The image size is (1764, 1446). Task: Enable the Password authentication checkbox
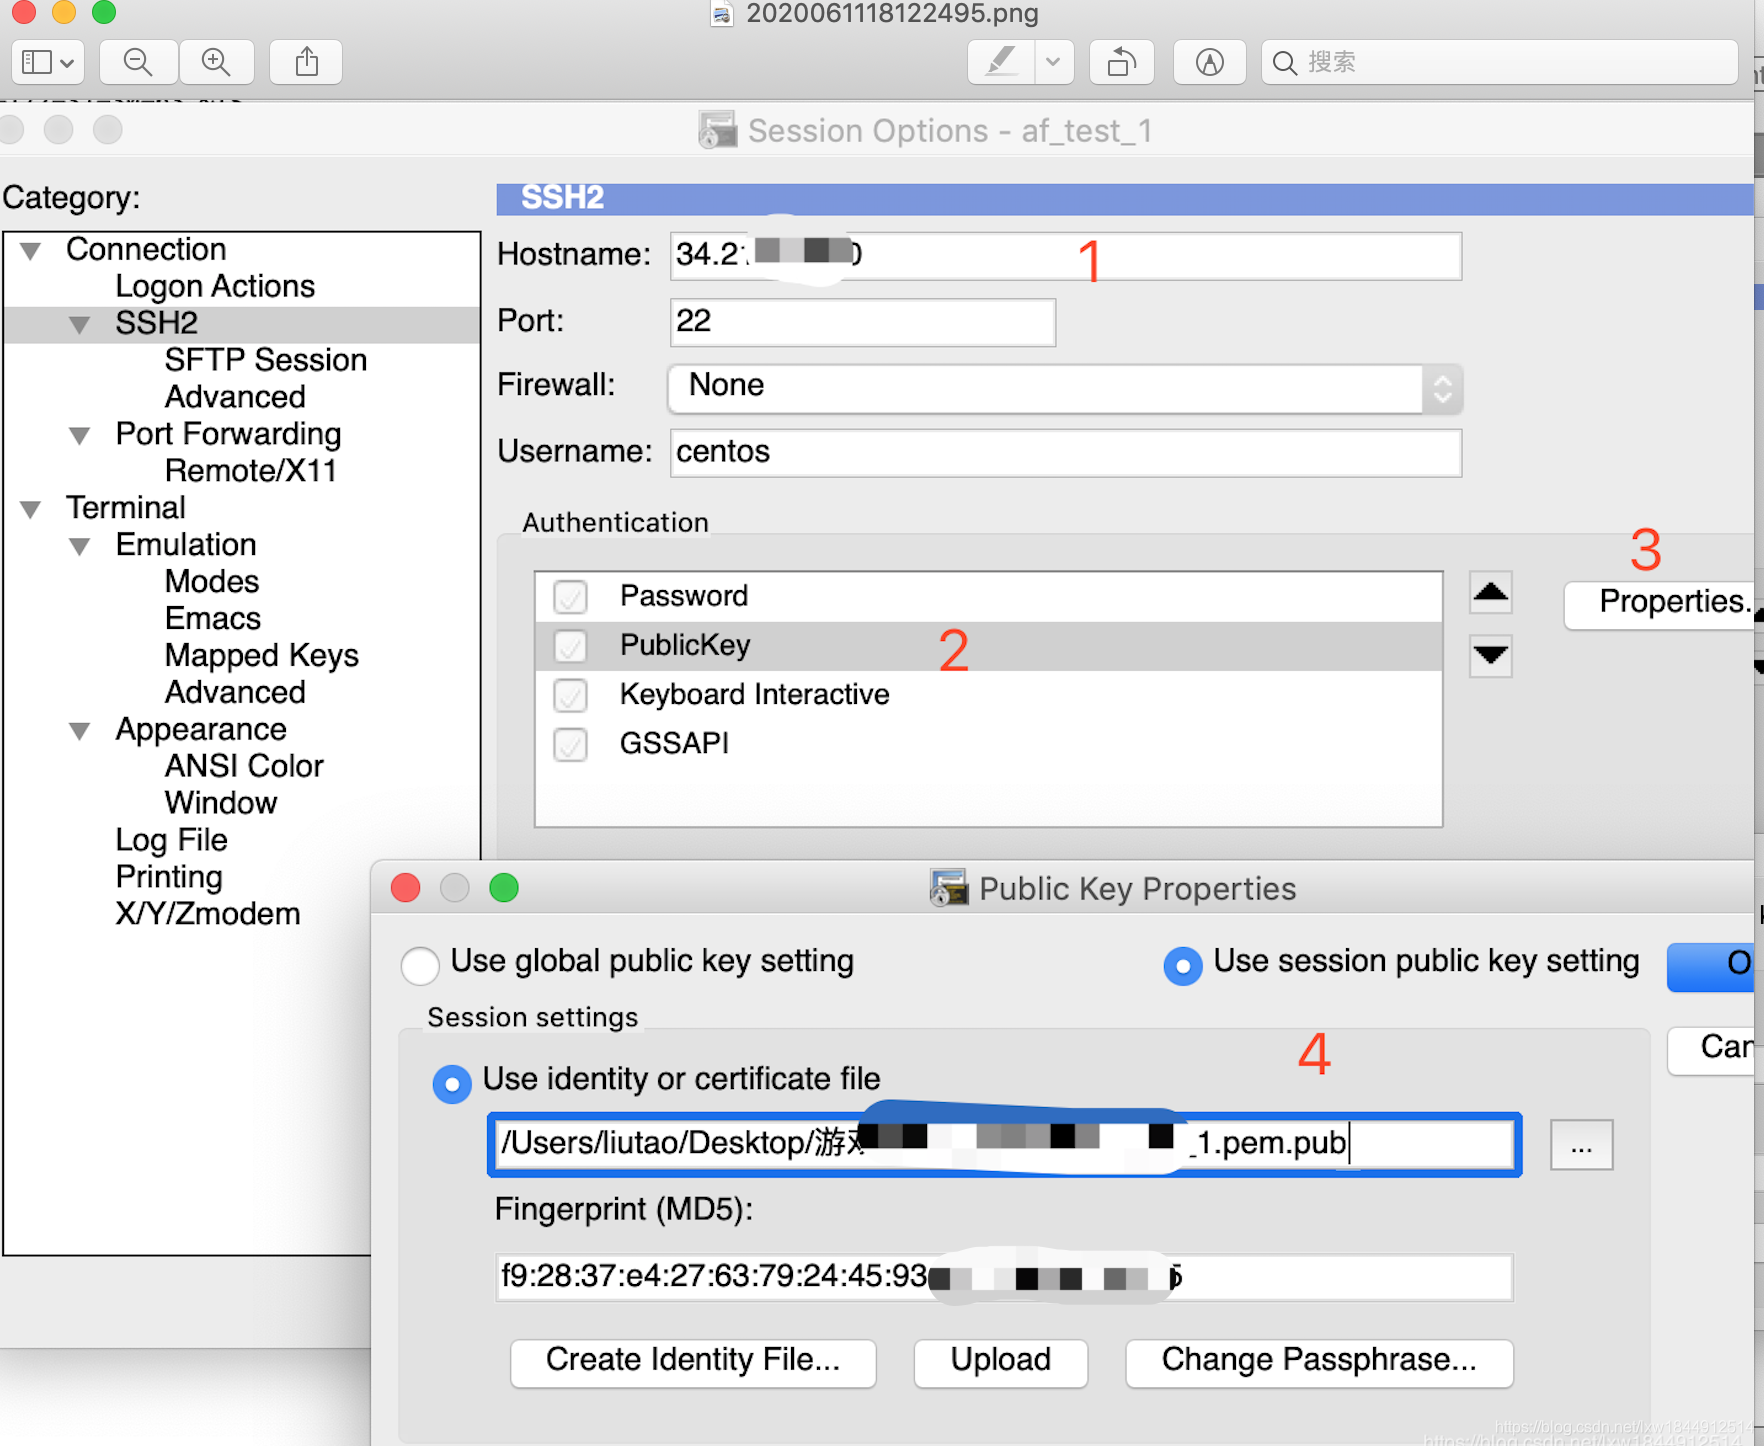click(x=569, y=596)
